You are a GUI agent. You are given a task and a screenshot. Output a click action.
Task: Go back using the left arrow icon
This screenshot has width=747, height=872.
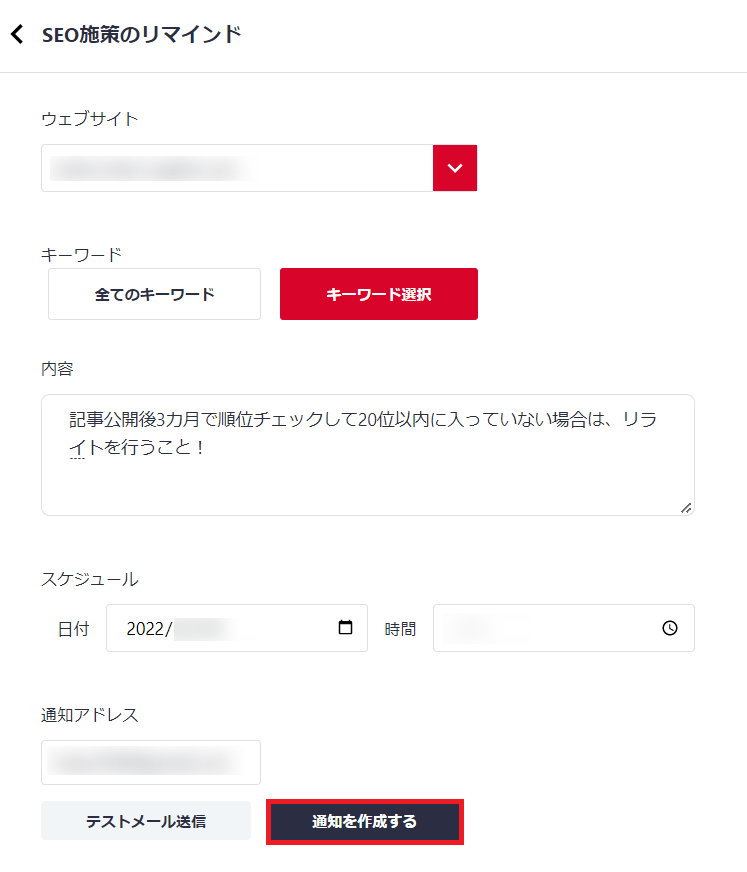[x=17, y=34]
